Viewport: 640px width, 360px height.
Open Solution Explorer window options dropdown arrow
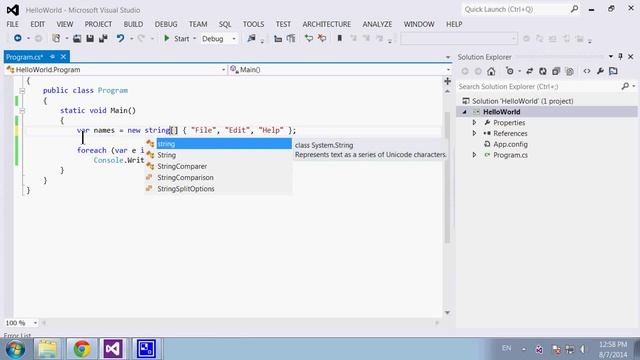611,57
